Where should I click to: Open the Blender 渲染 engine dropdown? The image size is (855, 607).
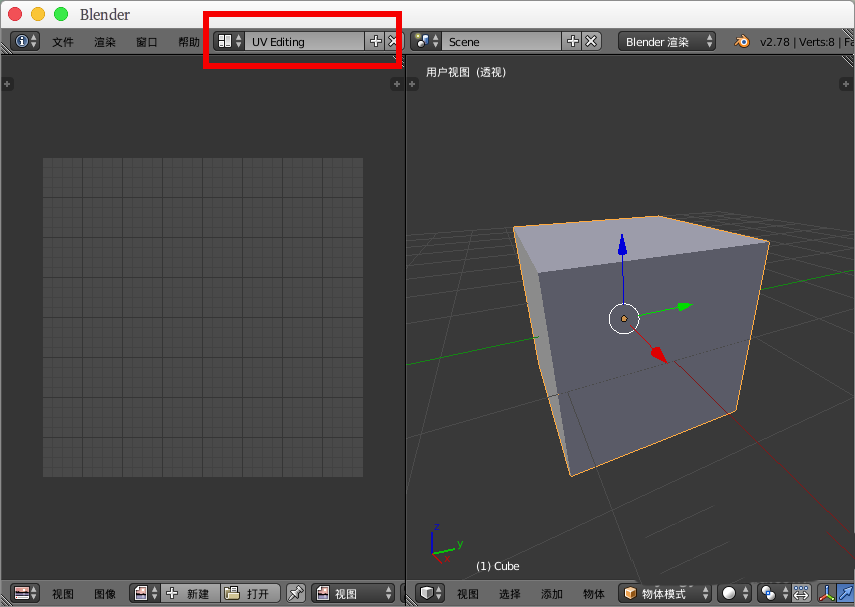pyautogui.click(x=667, y=41)
